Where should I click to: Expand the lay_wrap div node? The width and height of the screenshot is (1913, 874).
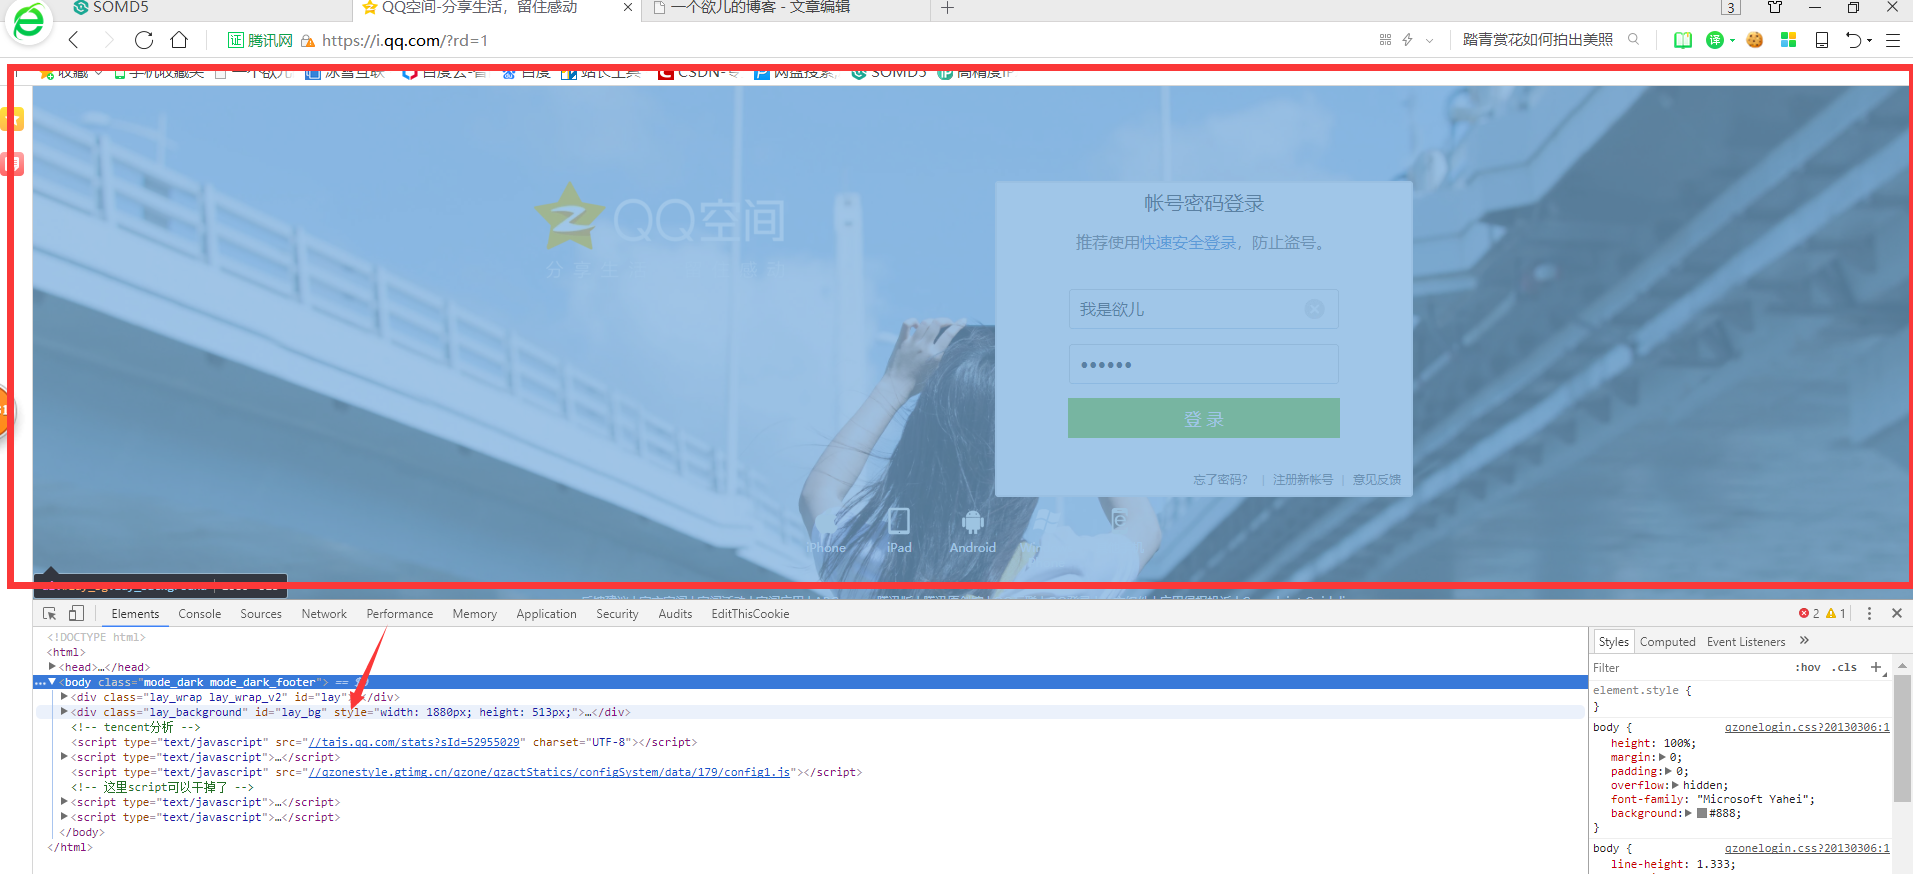click(x=64, y=697)
